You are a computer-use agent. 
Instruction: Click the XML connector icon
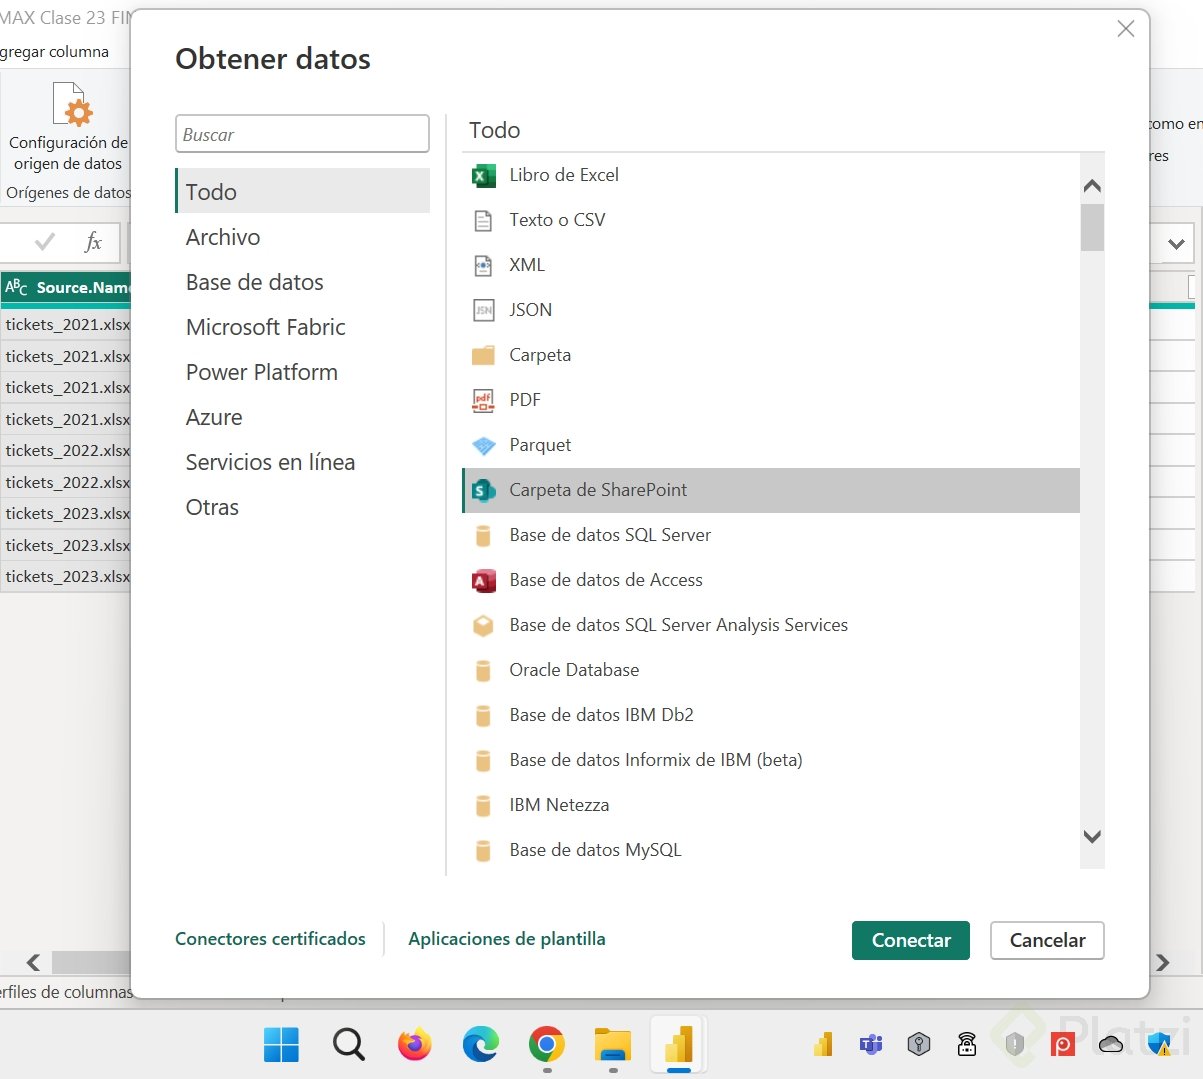point(483,266)
